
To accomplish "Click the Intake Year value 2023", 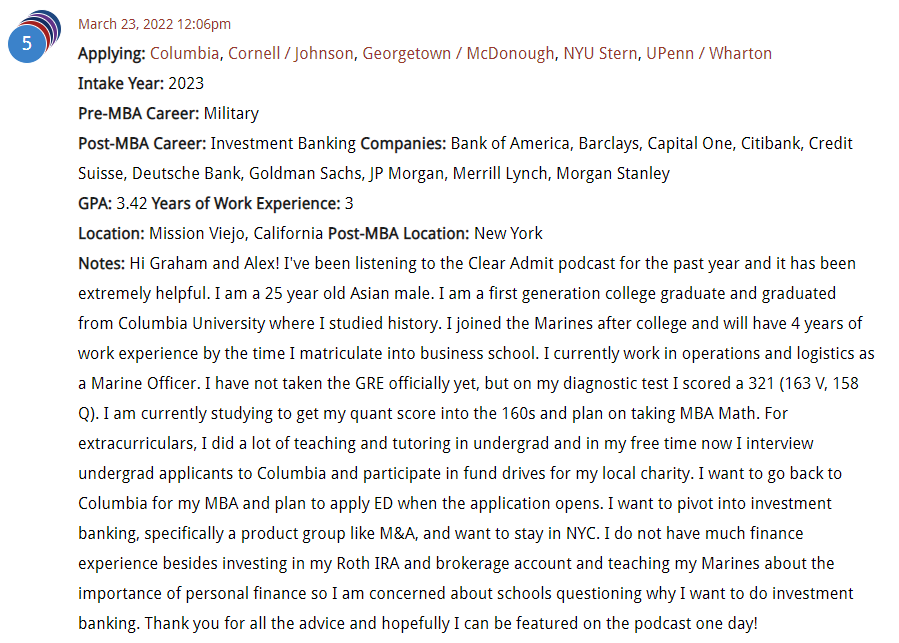I will [x=186, y=84].
